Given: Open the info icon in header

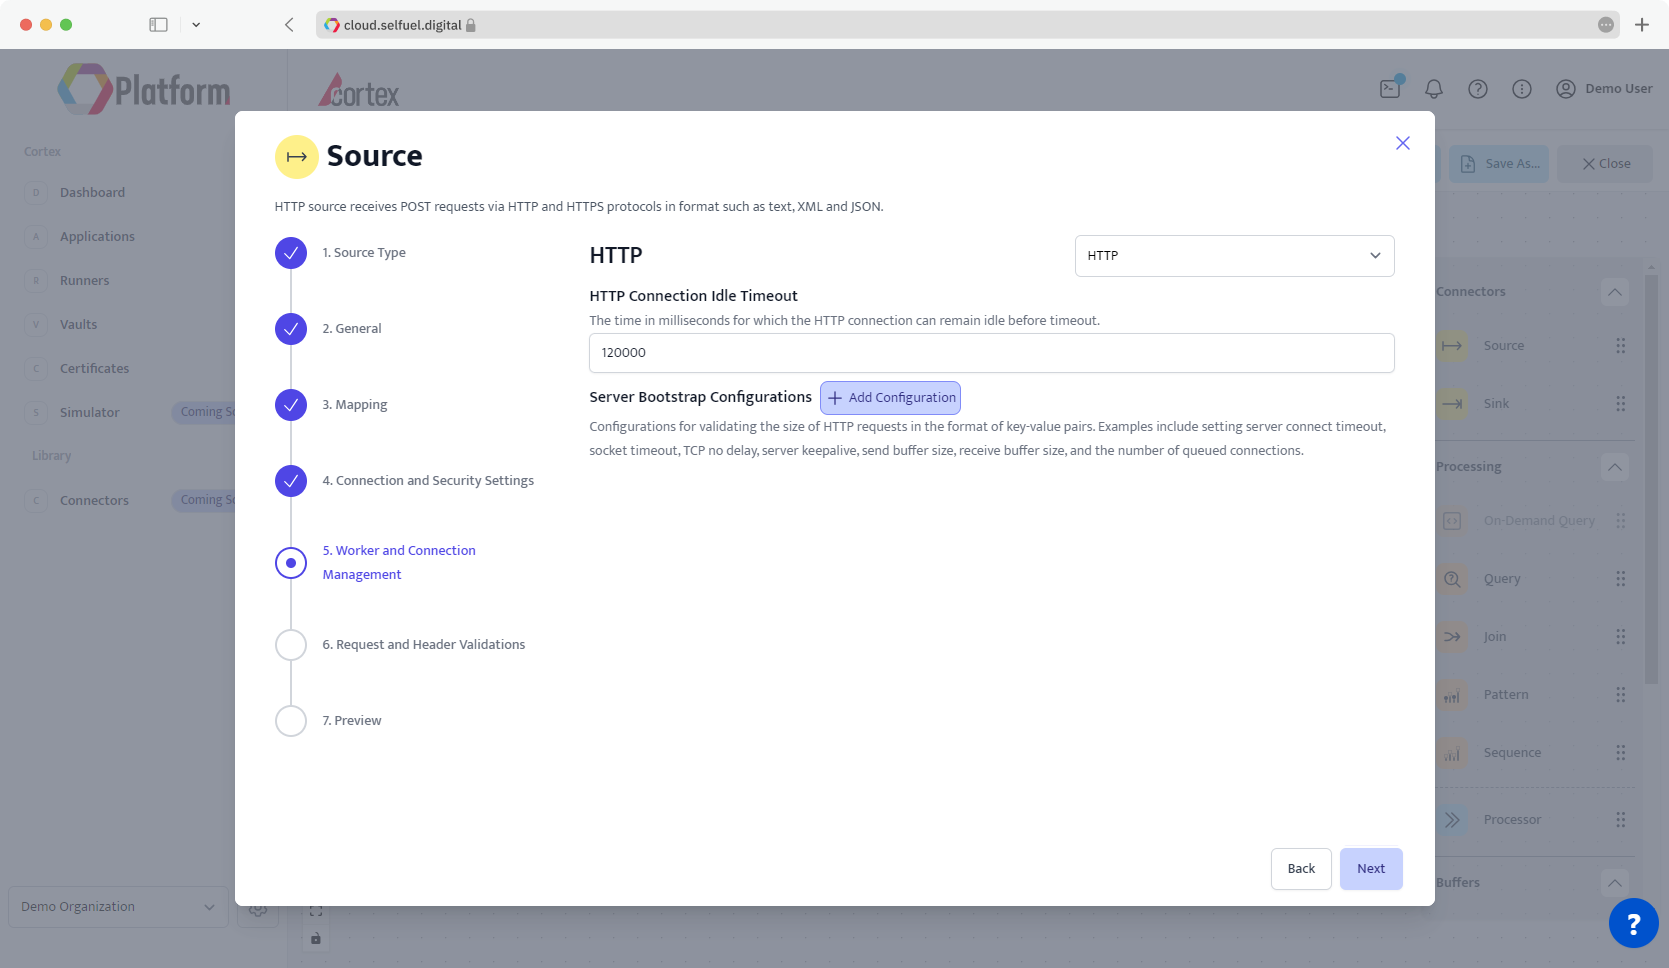Looking at the screenshot, I should click(1522, 89).
